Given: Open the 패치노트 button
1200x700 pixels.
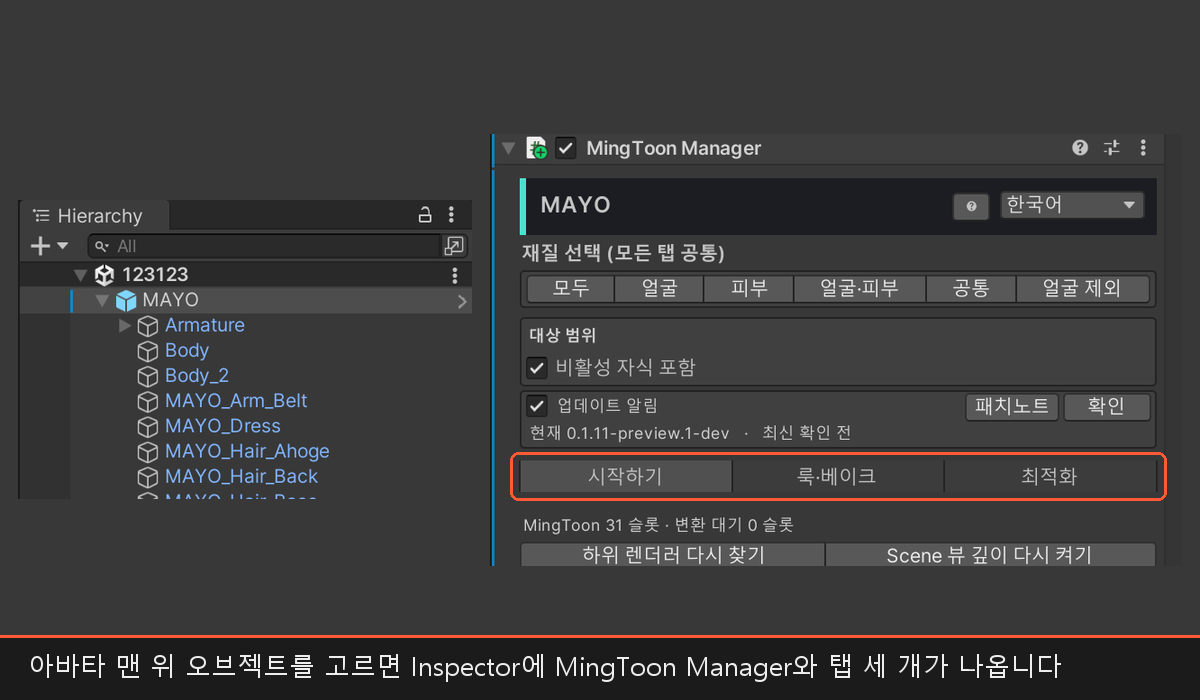Looking at the screenshot, I should (1012, 406).
